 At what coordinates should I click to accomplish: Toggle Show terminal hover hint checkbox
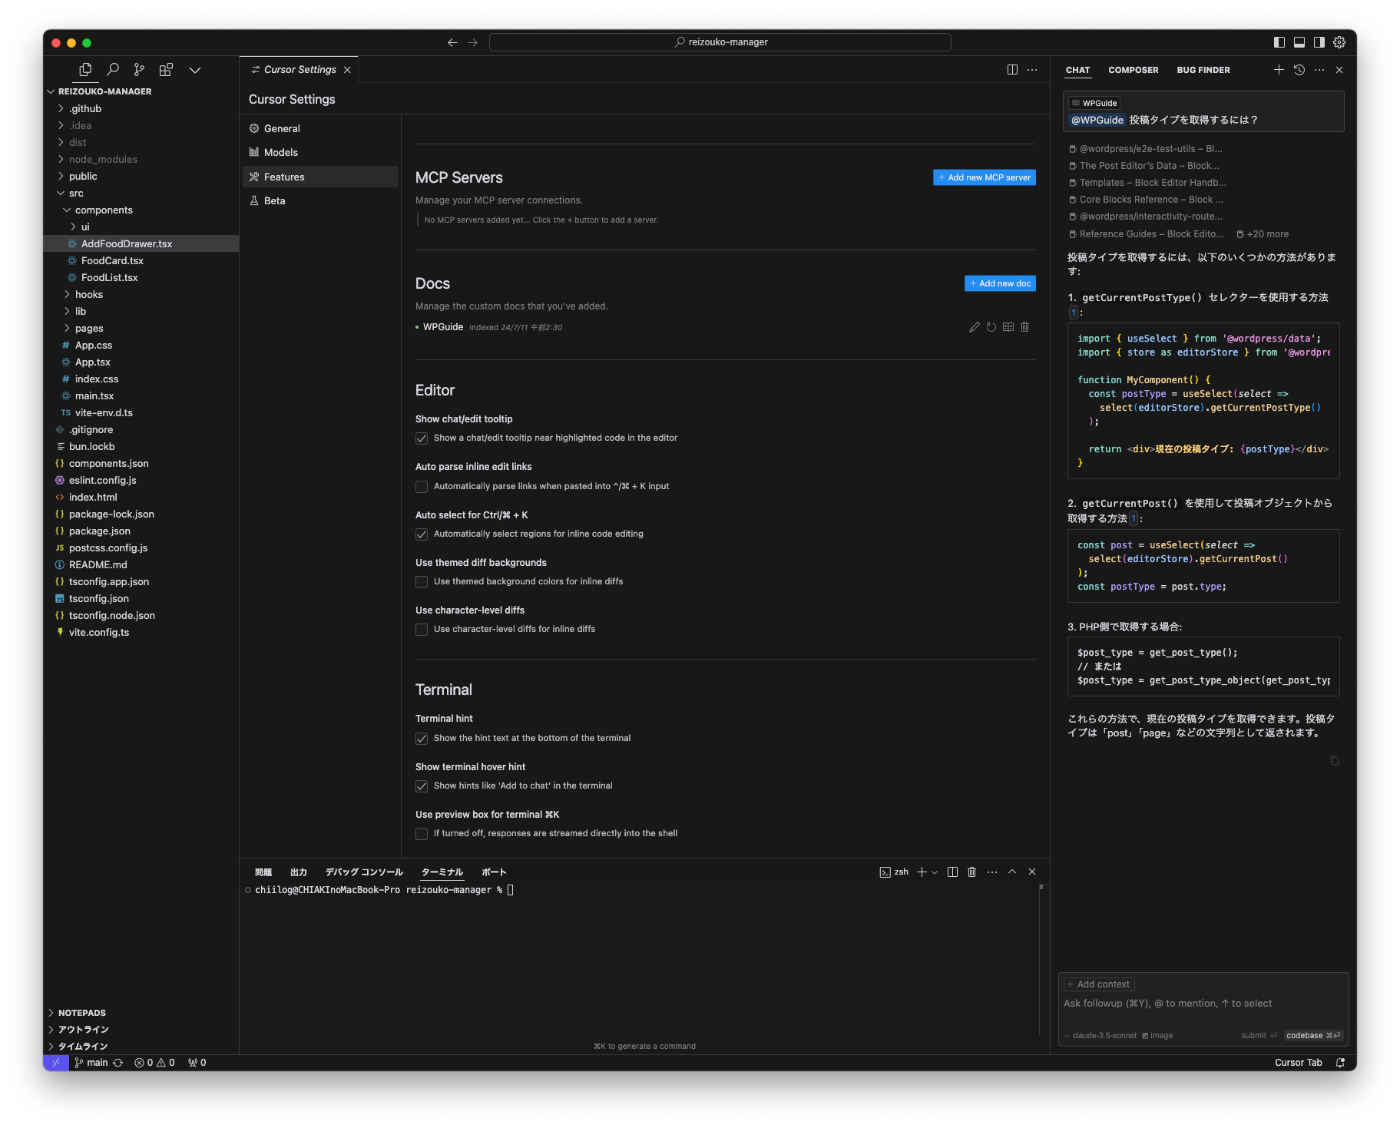coord(421,786)
